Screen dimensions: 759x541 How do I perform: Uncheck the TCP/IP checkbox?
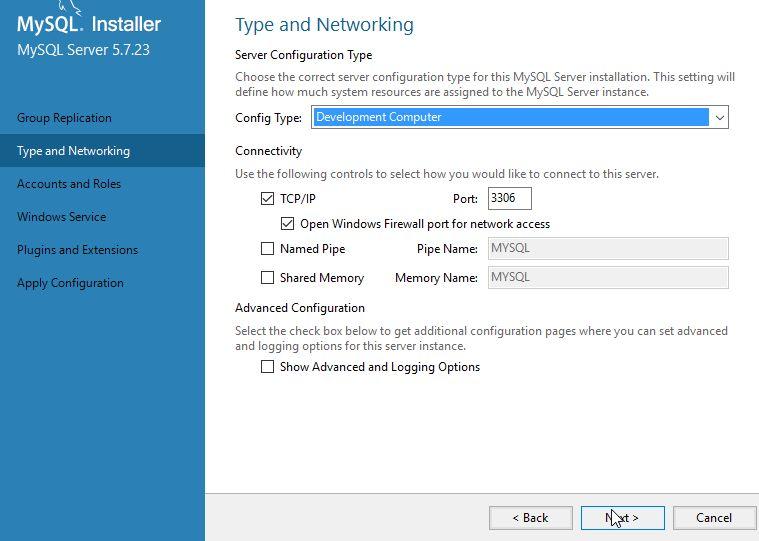[x=267, y=198]
